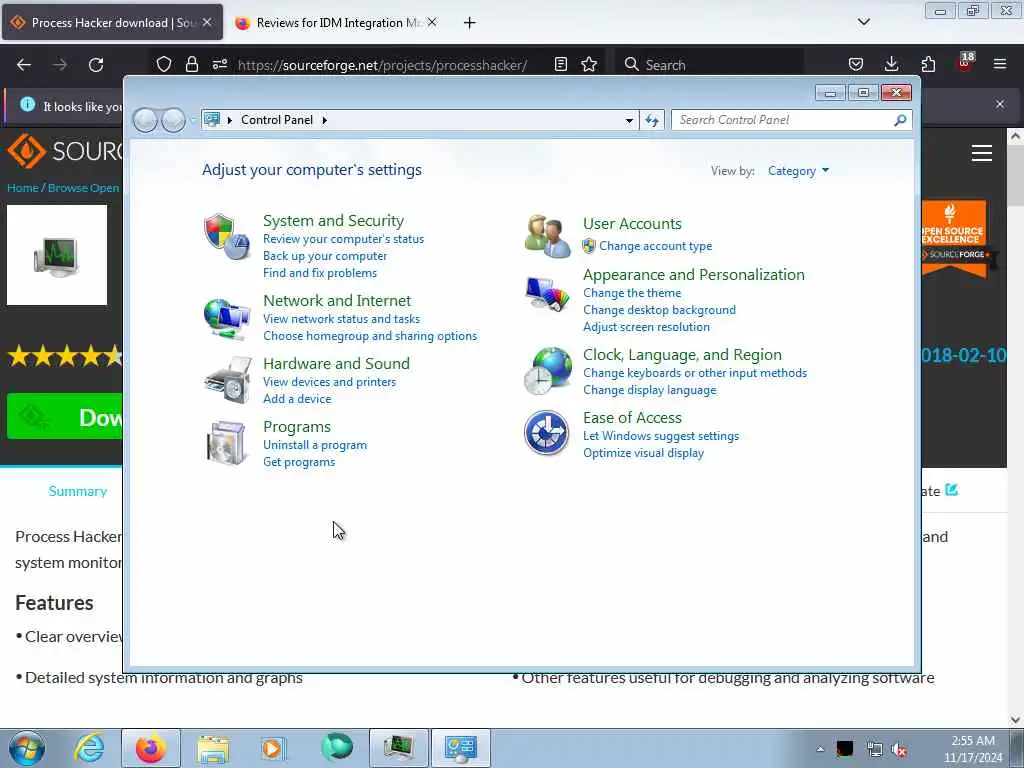Open the Firefox tracking protection shield
Image resolution: width=1024 pixels, height=768 pixels.
[164, 65]
